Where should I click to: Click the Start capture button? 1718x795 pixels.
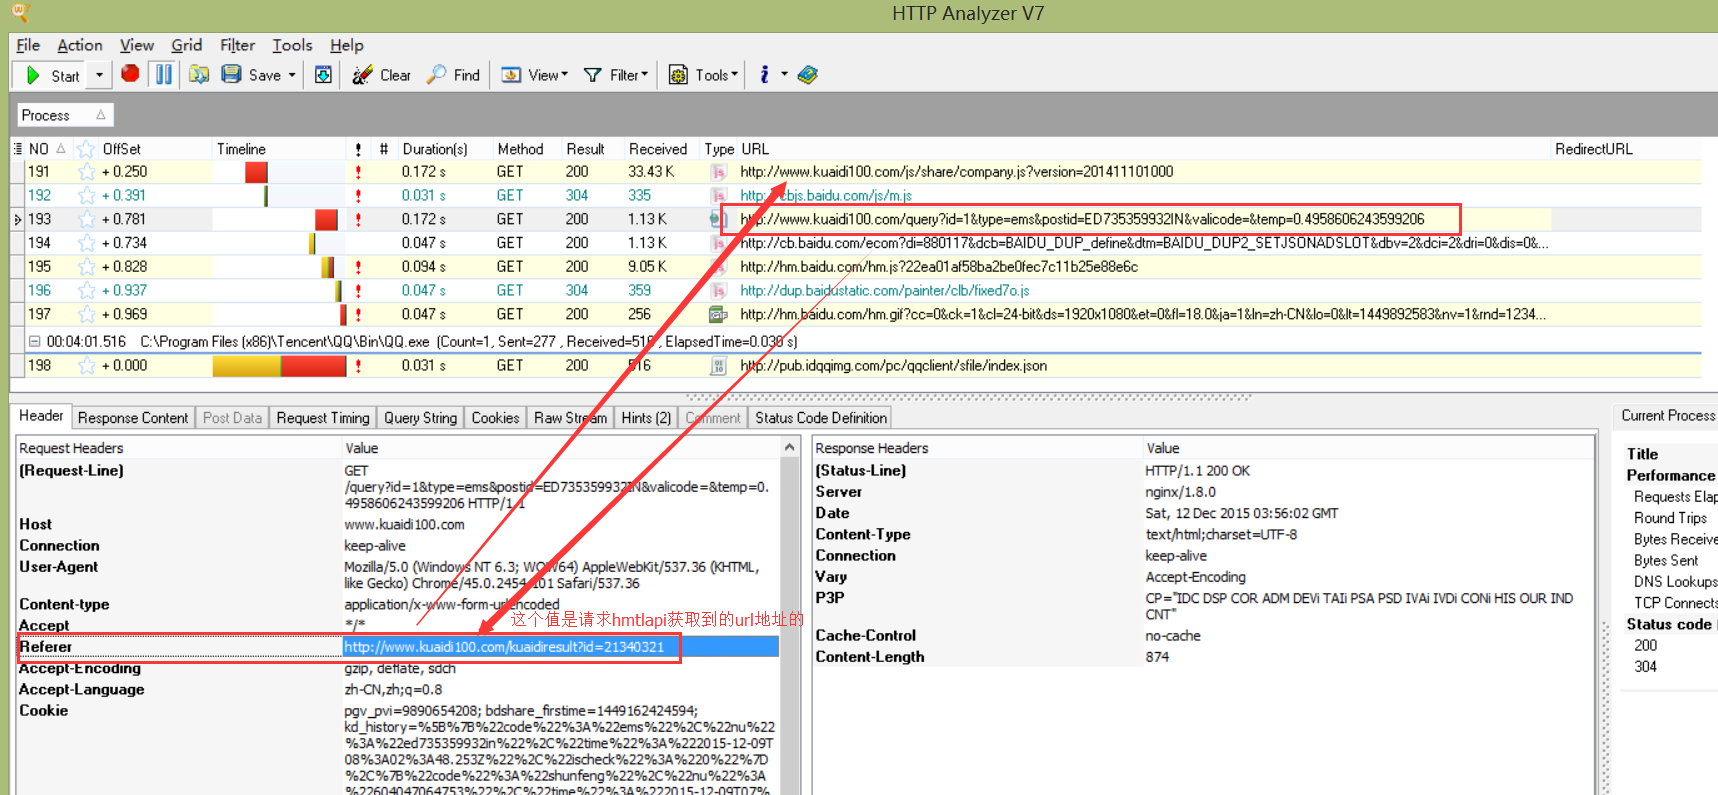pyautogui.click(x=52, y=75)
